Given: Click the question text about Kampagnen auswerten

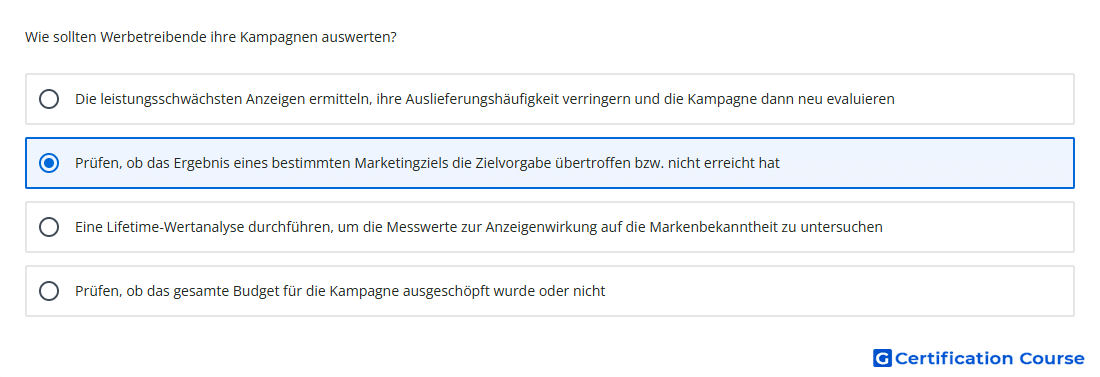Looking at the screenshot, I should [x=210, y=37].
